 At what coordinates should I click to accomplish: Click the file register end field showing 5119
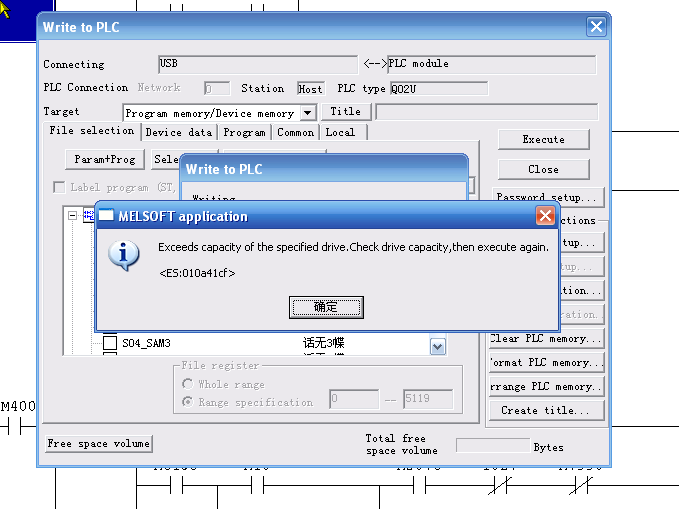point(427,400)
